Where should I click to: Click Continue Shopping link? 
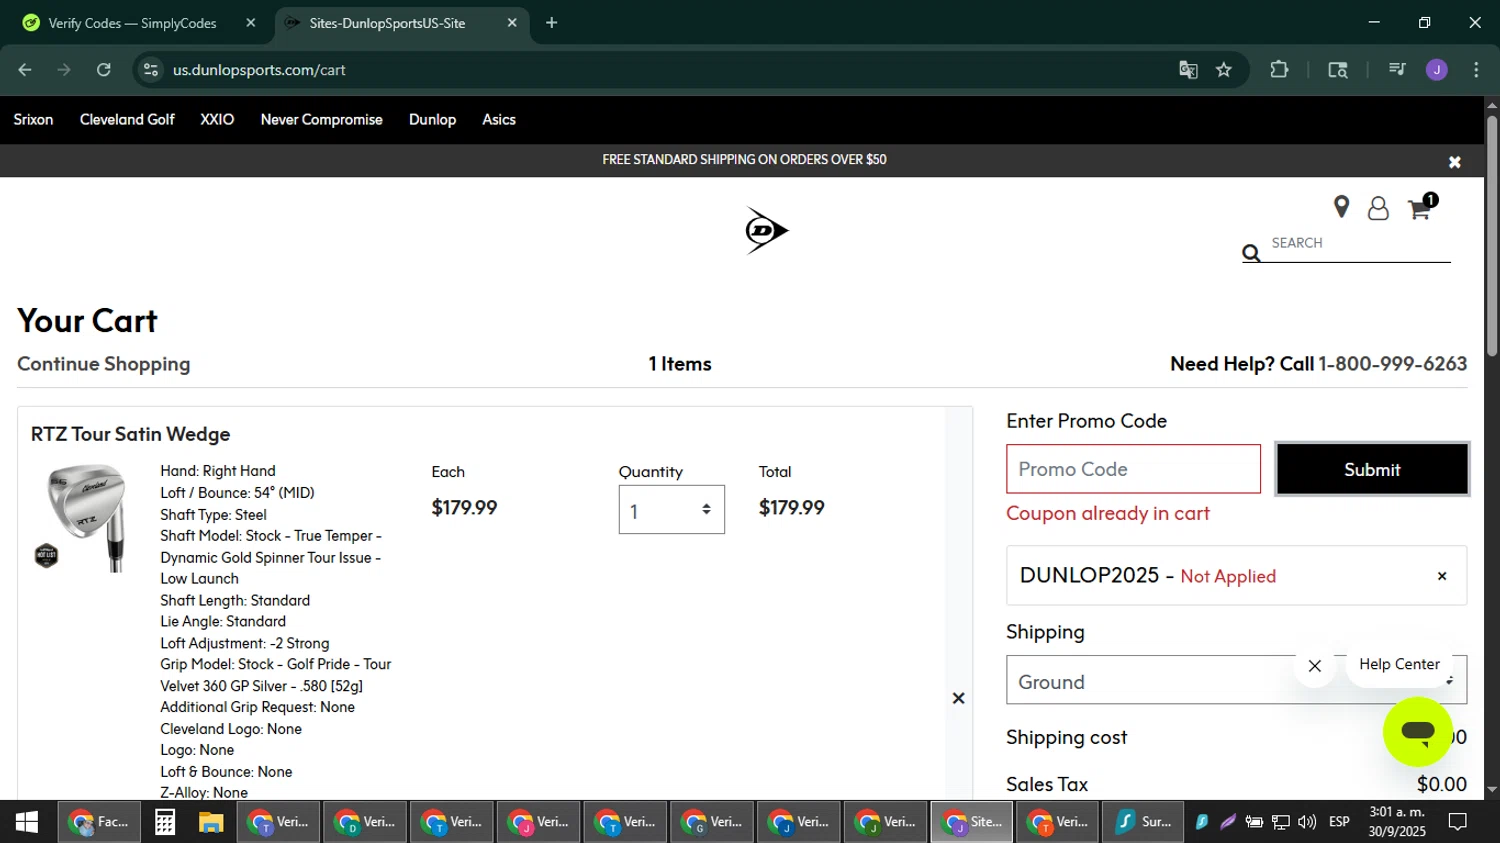coord(104,364)
